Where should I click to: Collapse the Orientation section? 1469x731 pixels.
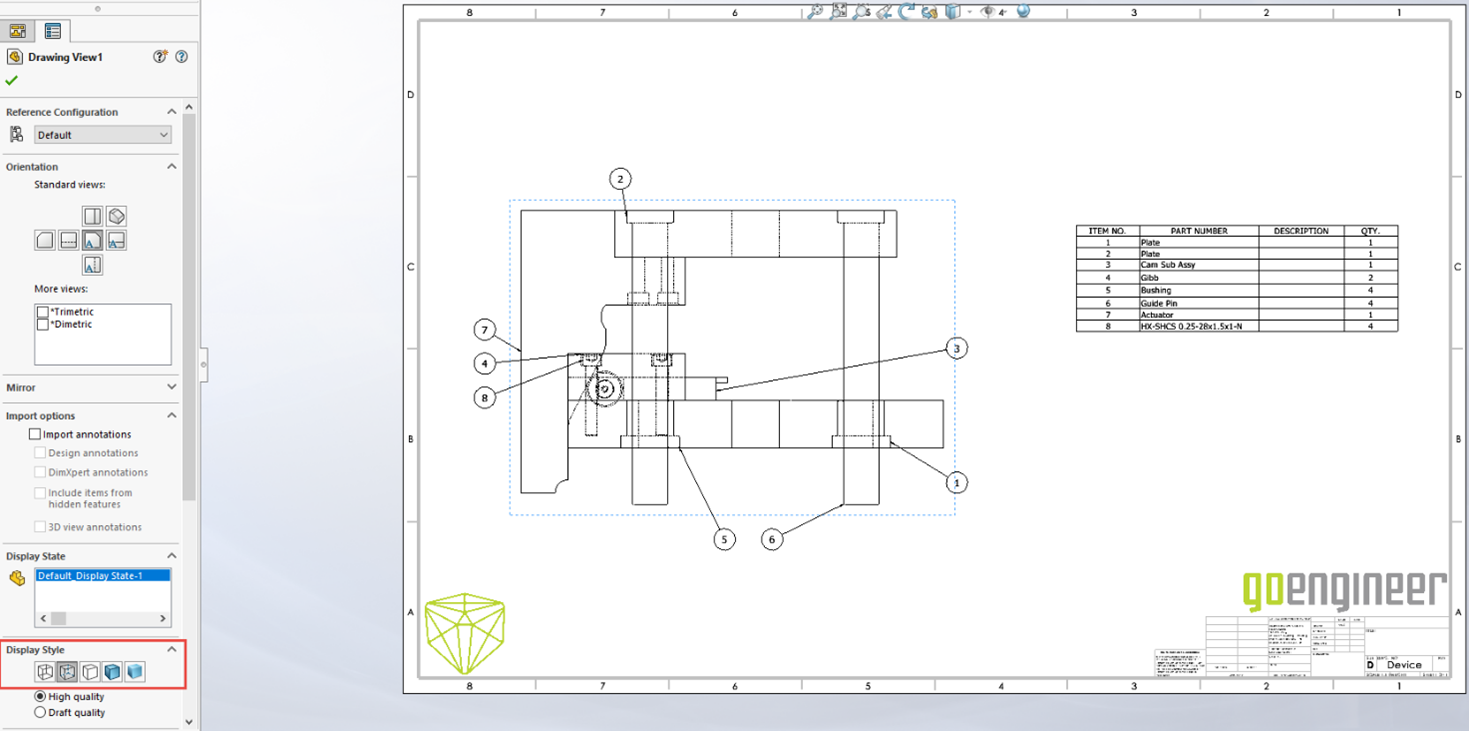pyautogui.click(x=171, y=166)
